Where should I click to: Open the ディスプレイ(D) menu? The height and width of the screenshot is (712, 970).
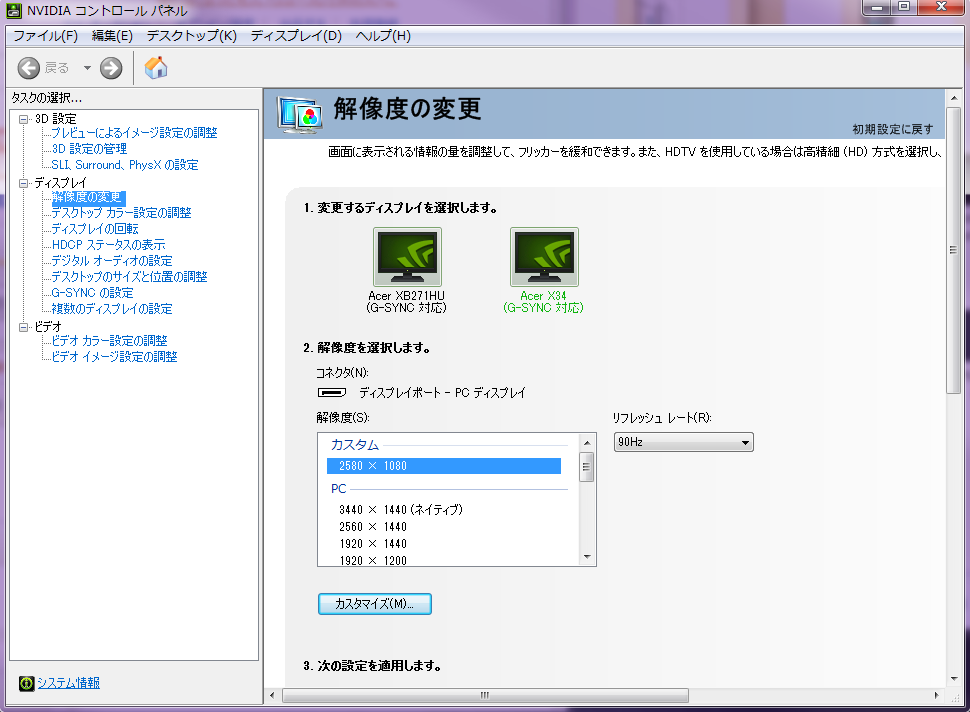296,36
